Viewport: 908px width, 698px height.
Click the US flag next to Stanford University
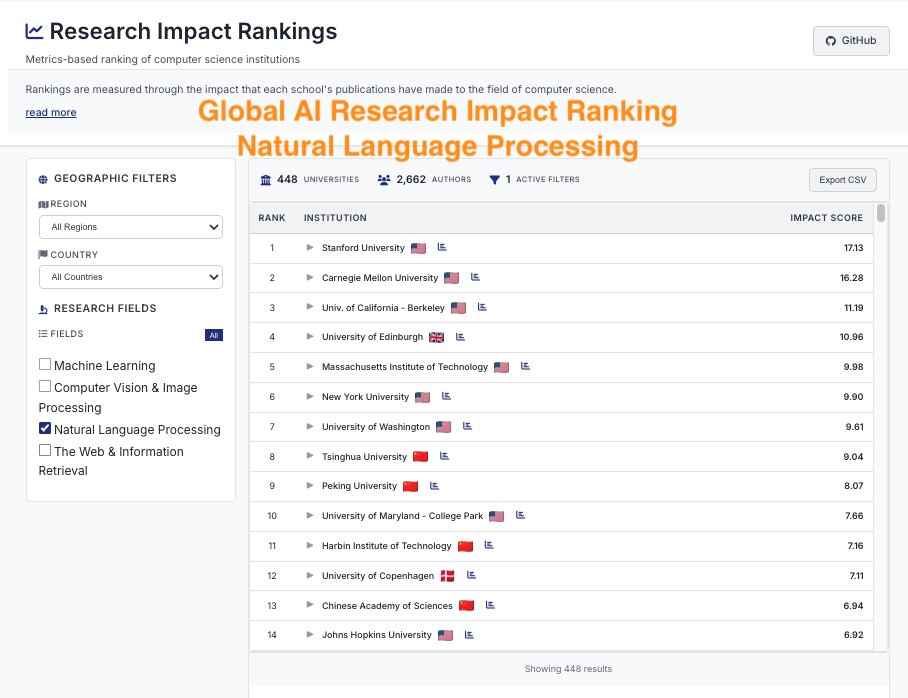click(418, 248)
